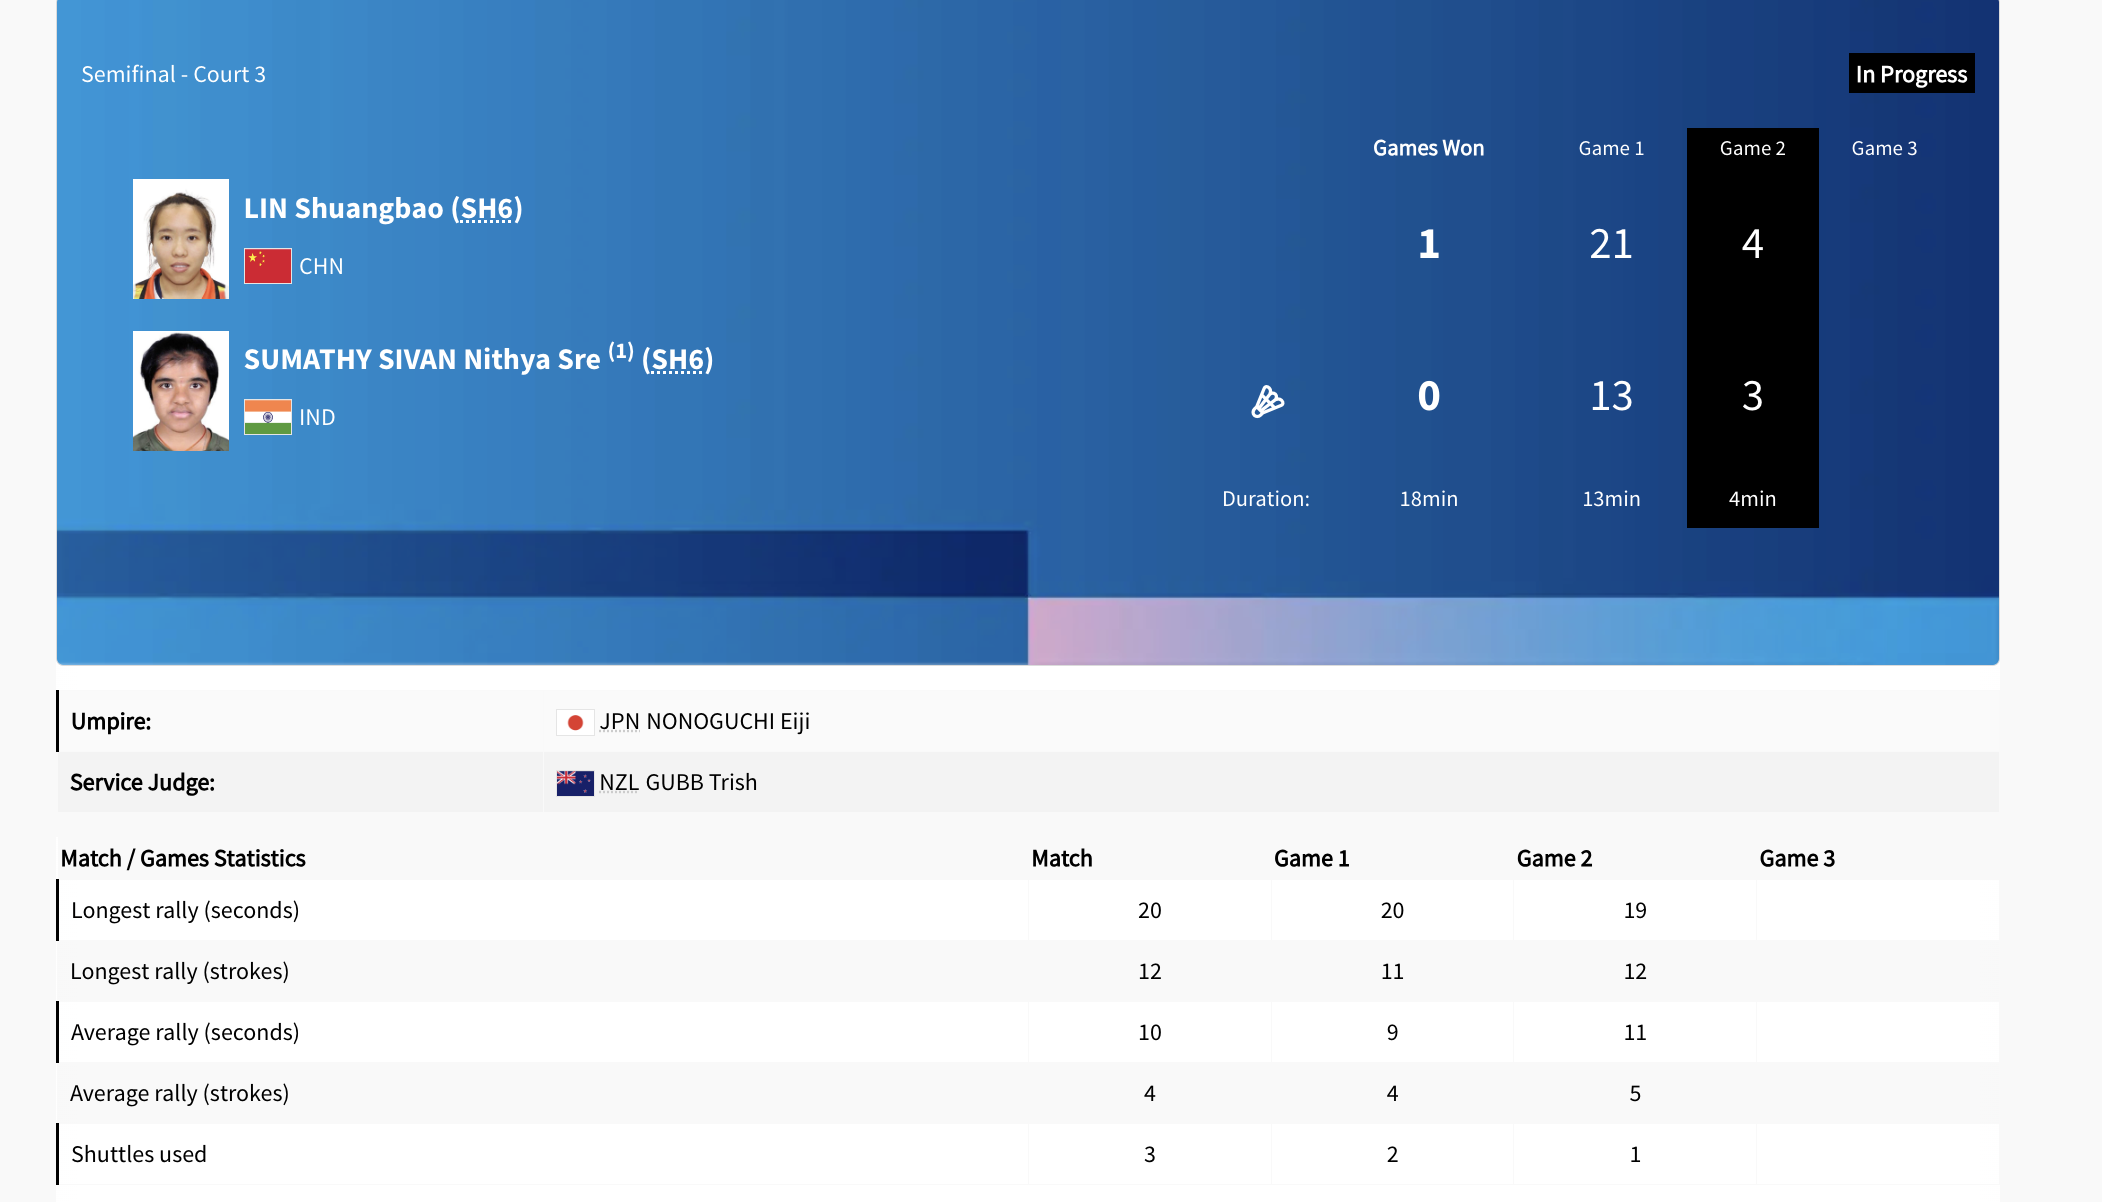The height and width of the screenshot is (1202, 2102).
Task: Open LIN Shuangbao player profile link
Action: [x=343, y=208]
